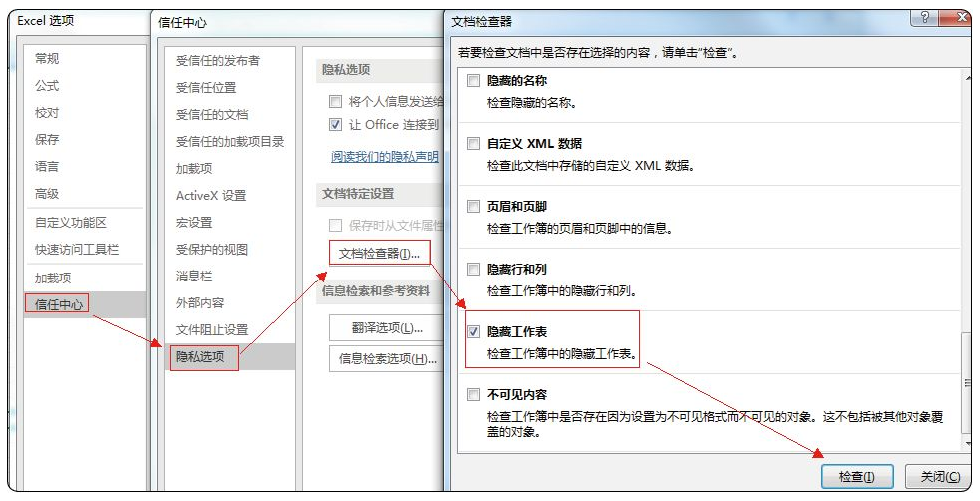
Task: Select 外部内容 in Trust Center
Action: [199, 302]
